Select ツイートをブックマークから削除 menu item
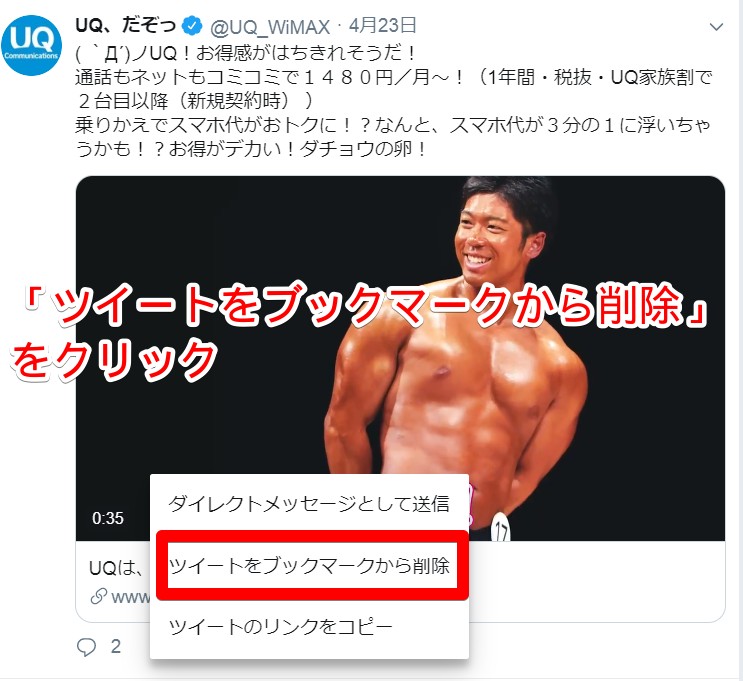The height and width of the screenshot is (681, 743). point(309,565)
